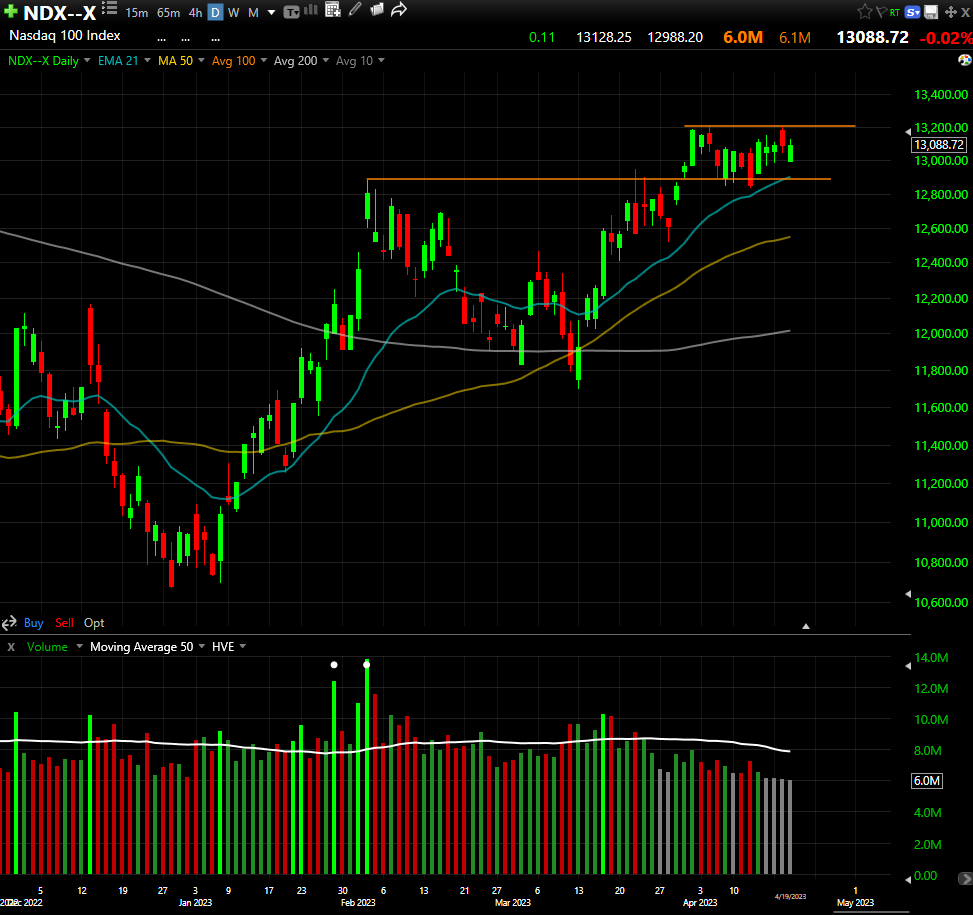Open the timeframe dropdown arrow
The width and height of the screenshot is (973, 915).
point(271,12)
